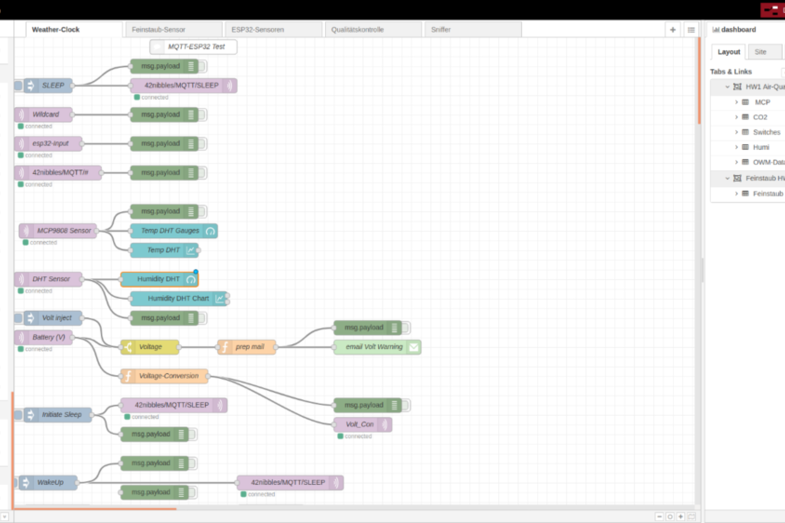Viewport: 785px width, 523px height.
Task: Open the Qualitätskontrolle flow tab
Action: (373, 30)
